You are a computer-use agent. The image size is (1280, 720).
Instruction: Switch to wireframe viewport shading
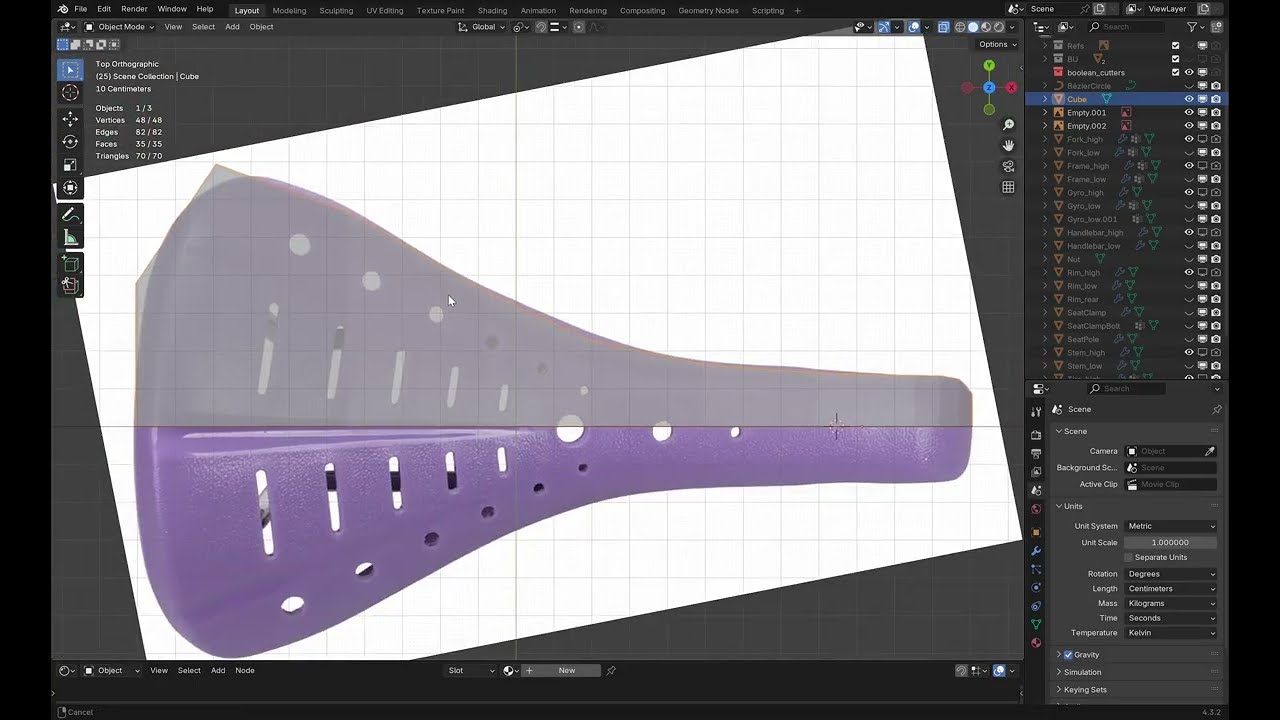tap(960, 27)
